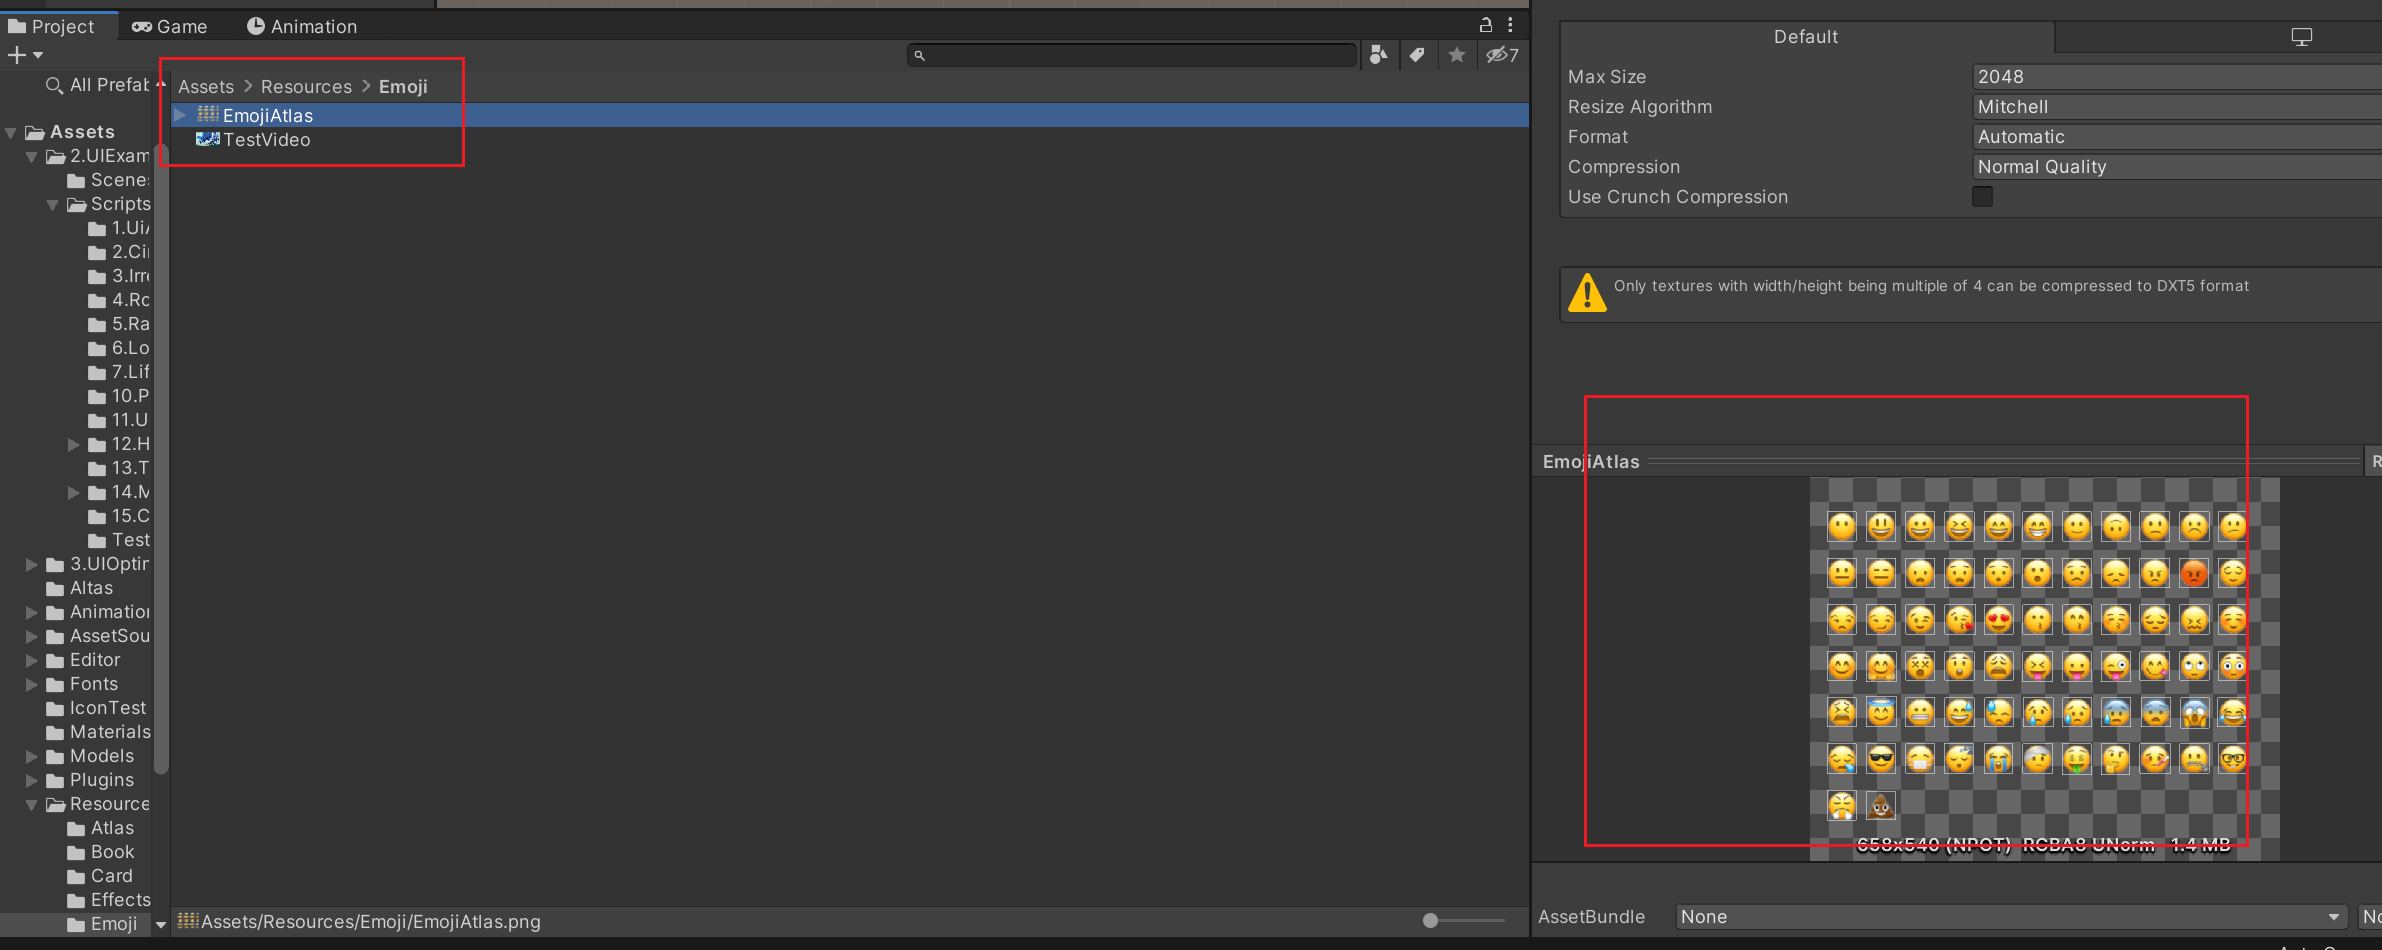
Task: Select the Editor folder
Action: click(83, 660)
